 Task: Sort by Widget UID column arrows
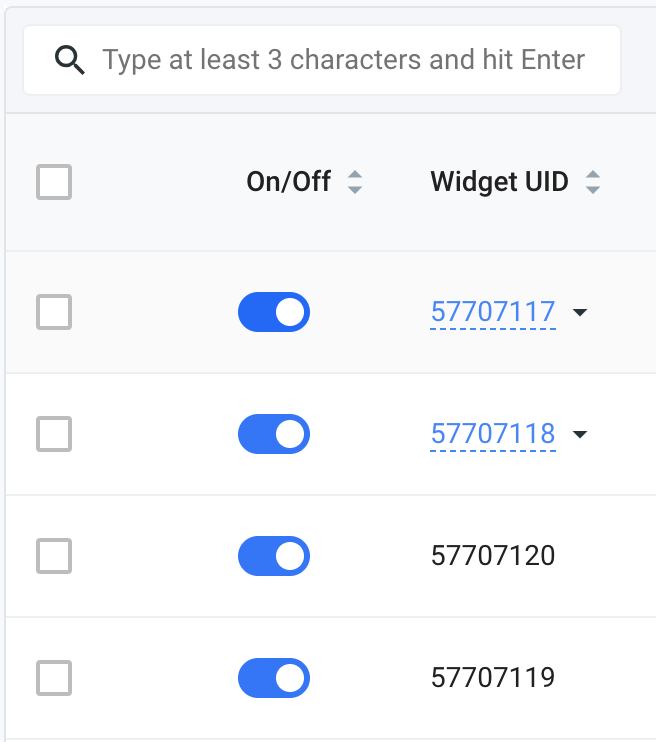593,182
